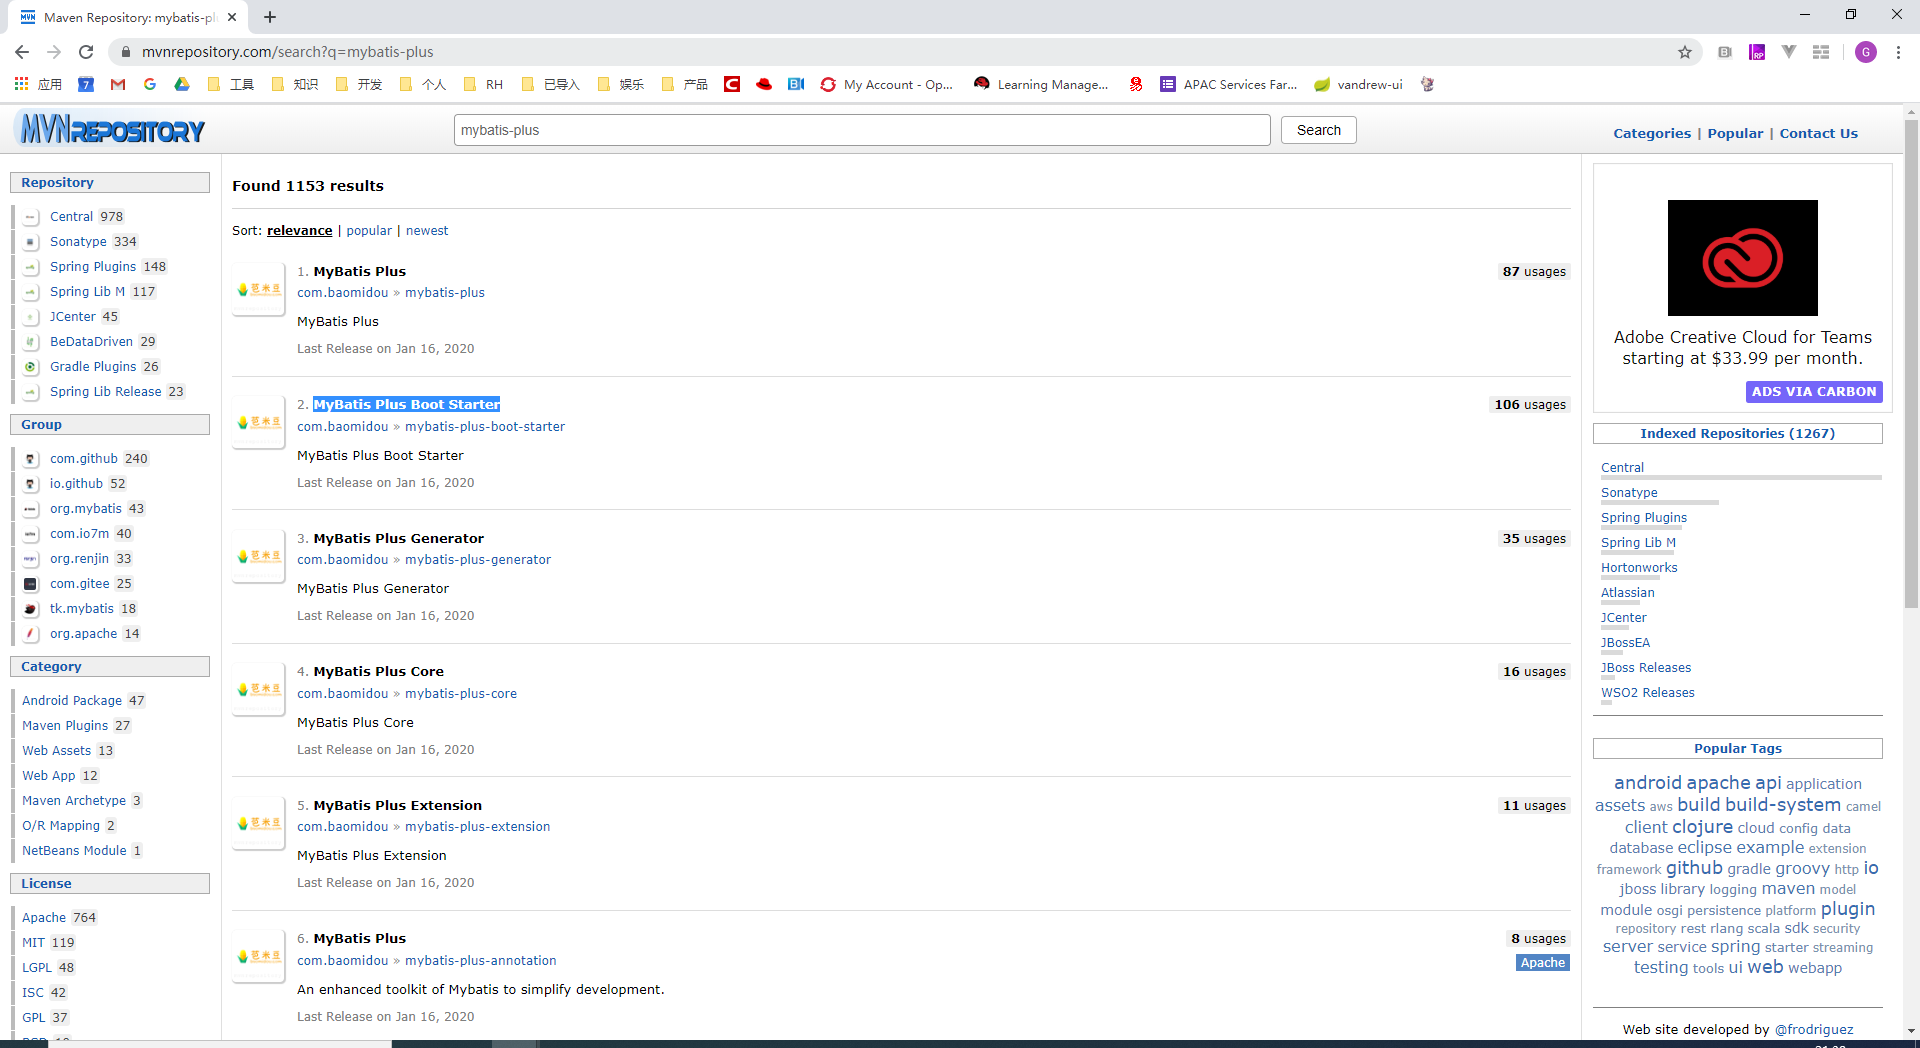
Task: Click the ADS VIA CARBON label
Action: click(1814, 392)
